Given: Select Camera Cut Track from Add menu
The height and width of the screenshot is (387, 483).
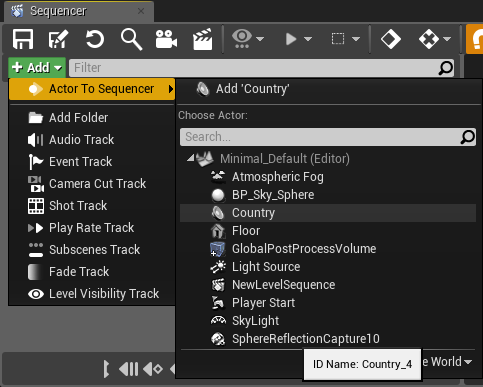Looking at the screenshot, I should click(x=92, y=184).
